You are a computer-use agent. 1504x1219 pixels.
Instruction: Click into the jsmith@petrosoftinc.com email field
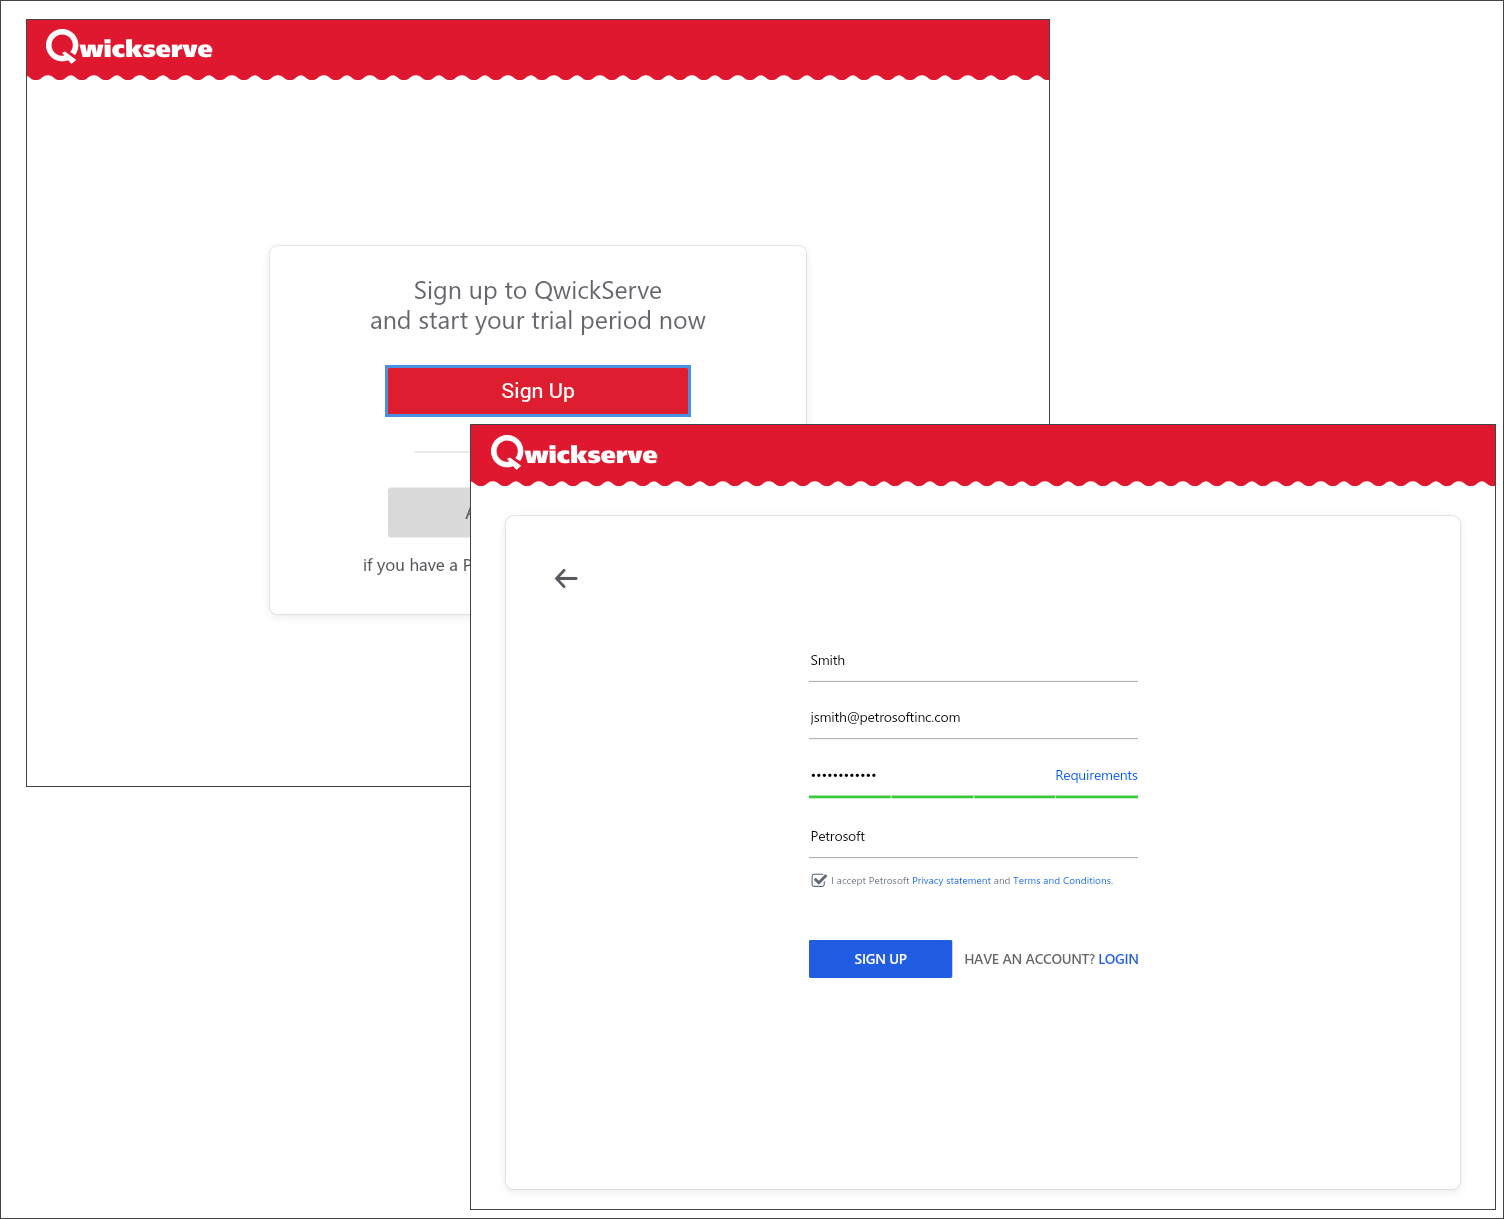972,718
